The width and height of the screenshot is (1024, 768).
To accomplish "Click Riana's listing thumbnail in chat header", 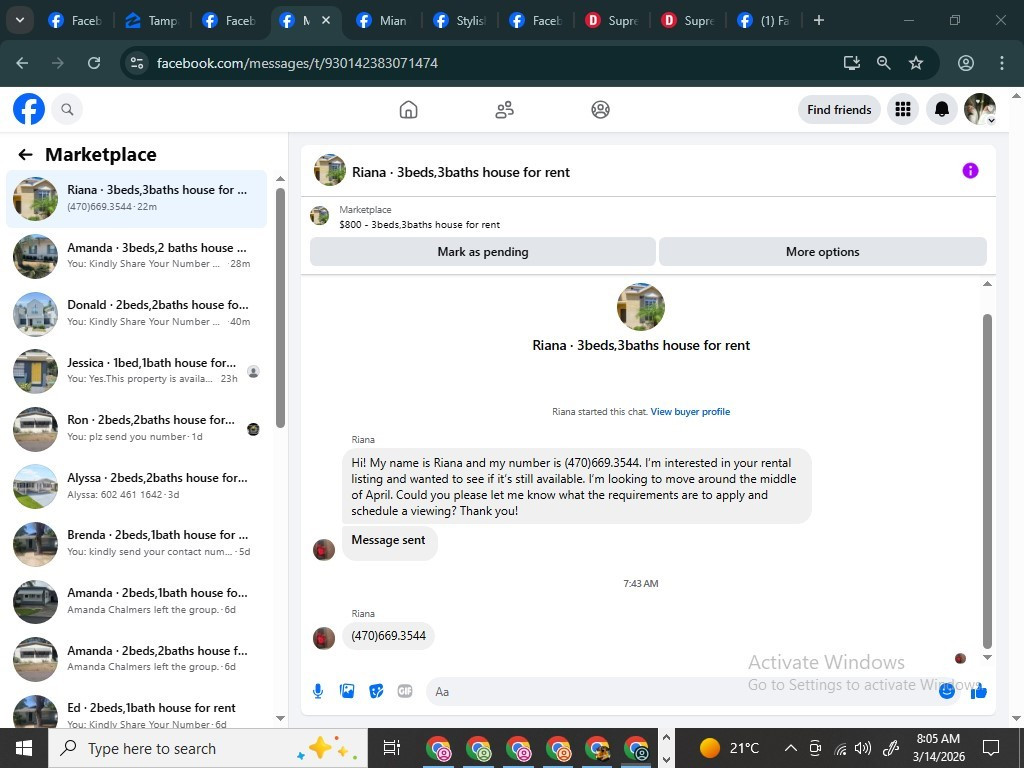I will pos(330,170).
